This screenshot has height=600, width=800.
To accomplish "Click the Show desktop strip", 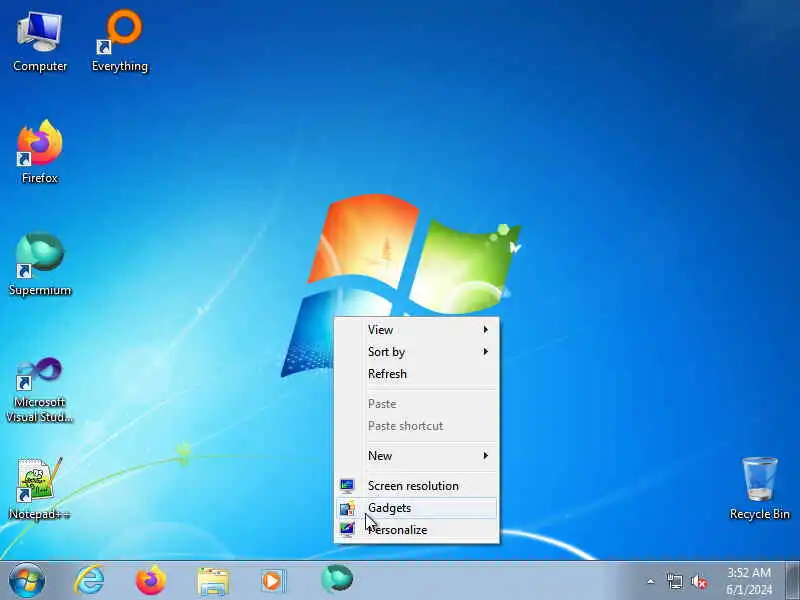I will pyautogui.click(x=792, y=581).
